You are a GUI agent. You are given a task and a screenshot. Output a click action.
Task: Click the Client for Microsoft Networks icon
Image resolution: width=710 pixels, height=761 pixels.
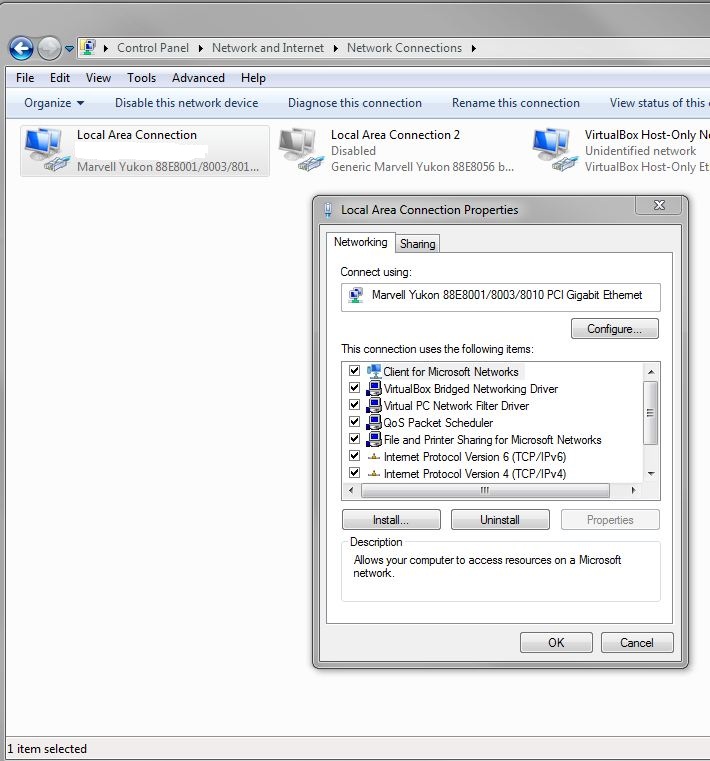click(374, 371)
